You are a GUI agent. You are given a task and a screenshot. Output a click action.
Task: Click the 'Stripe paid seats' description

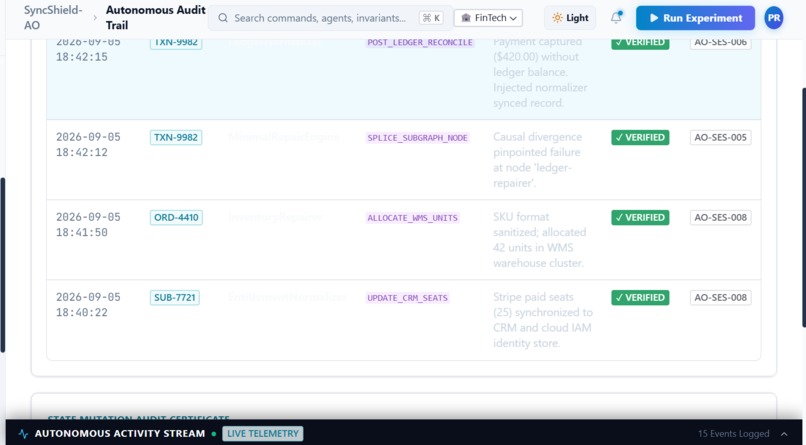(543, 320)
